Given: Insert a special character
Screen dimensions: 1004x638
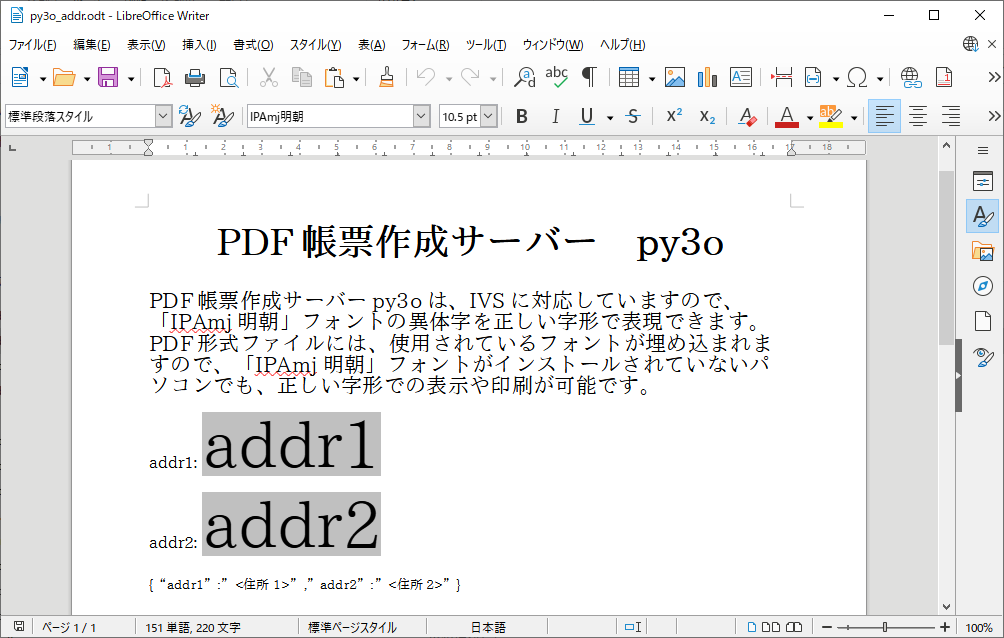Looking at the screenshot, I should tap(857, 78).
